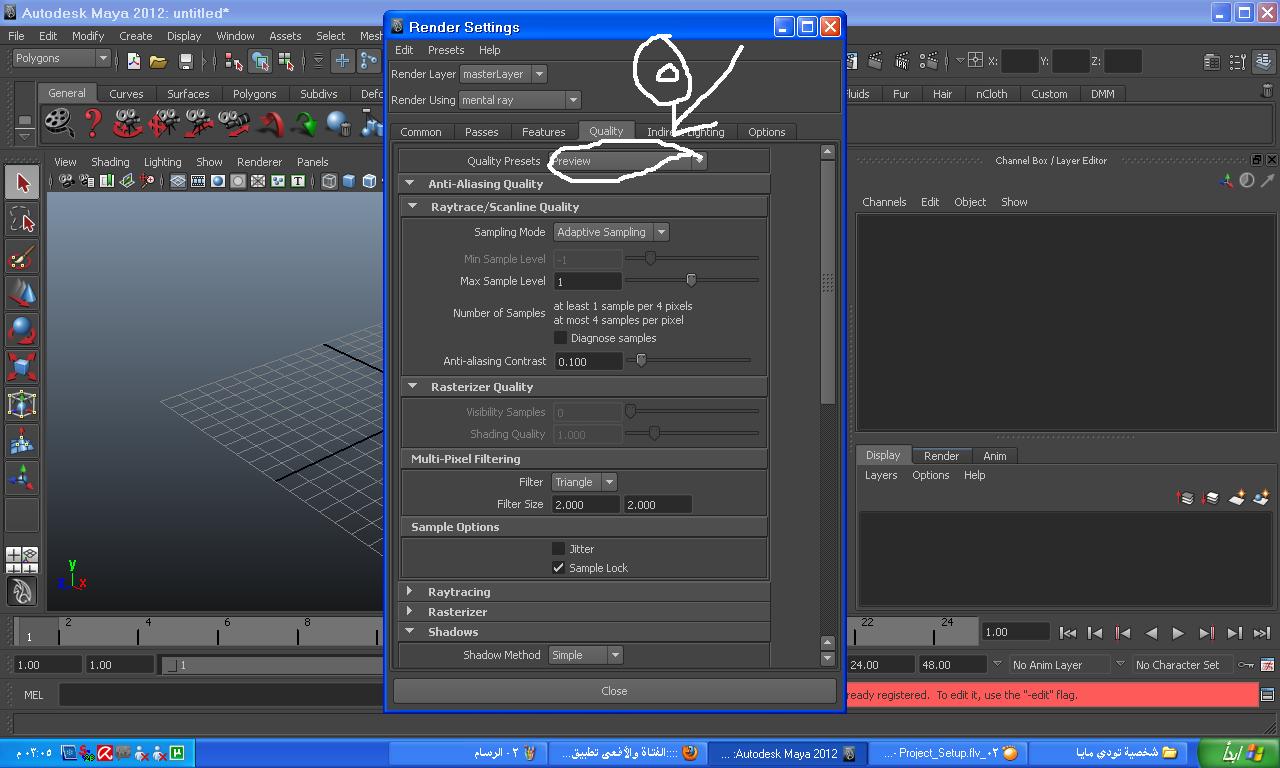Open the Render Using mental ray dropdown

(x=519, y=100)
